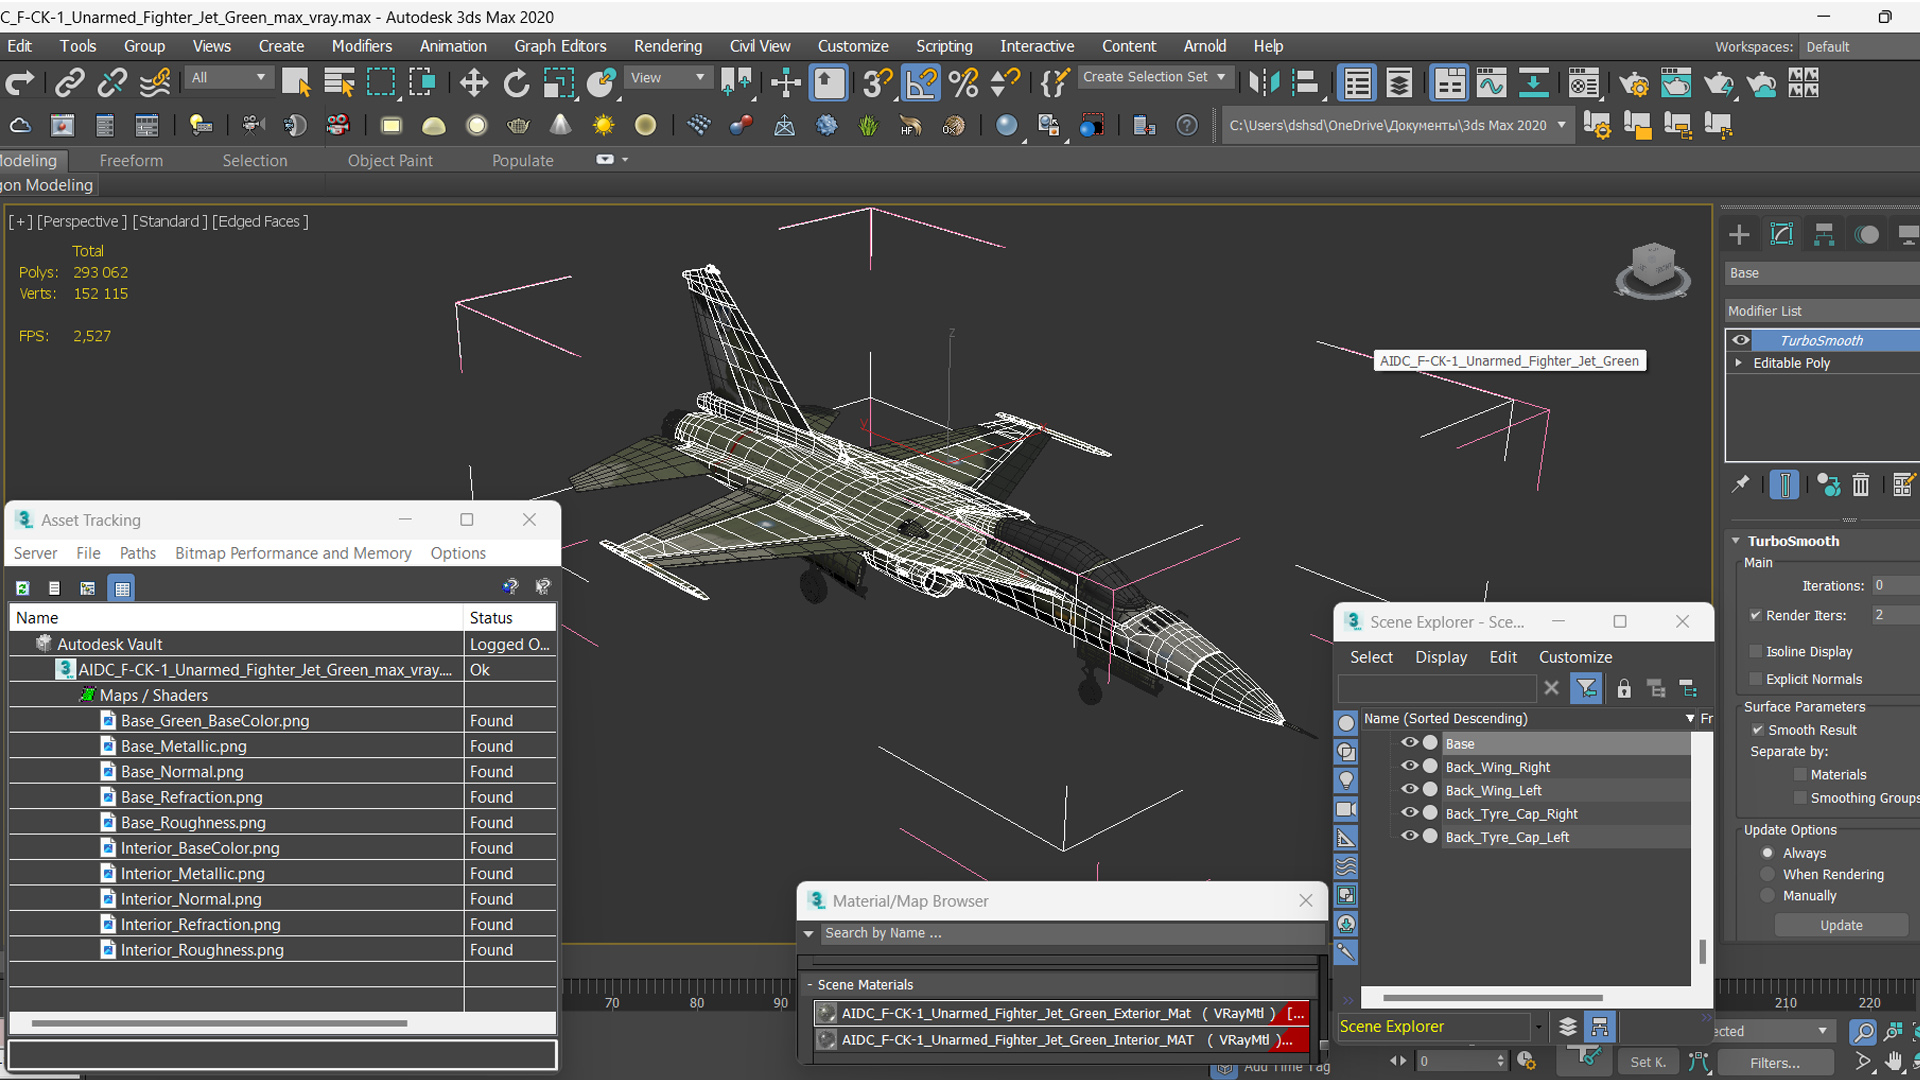1920x1080 pixels.
Task: Switch to Object Paint ribbon tab
Action: point(390,160)
